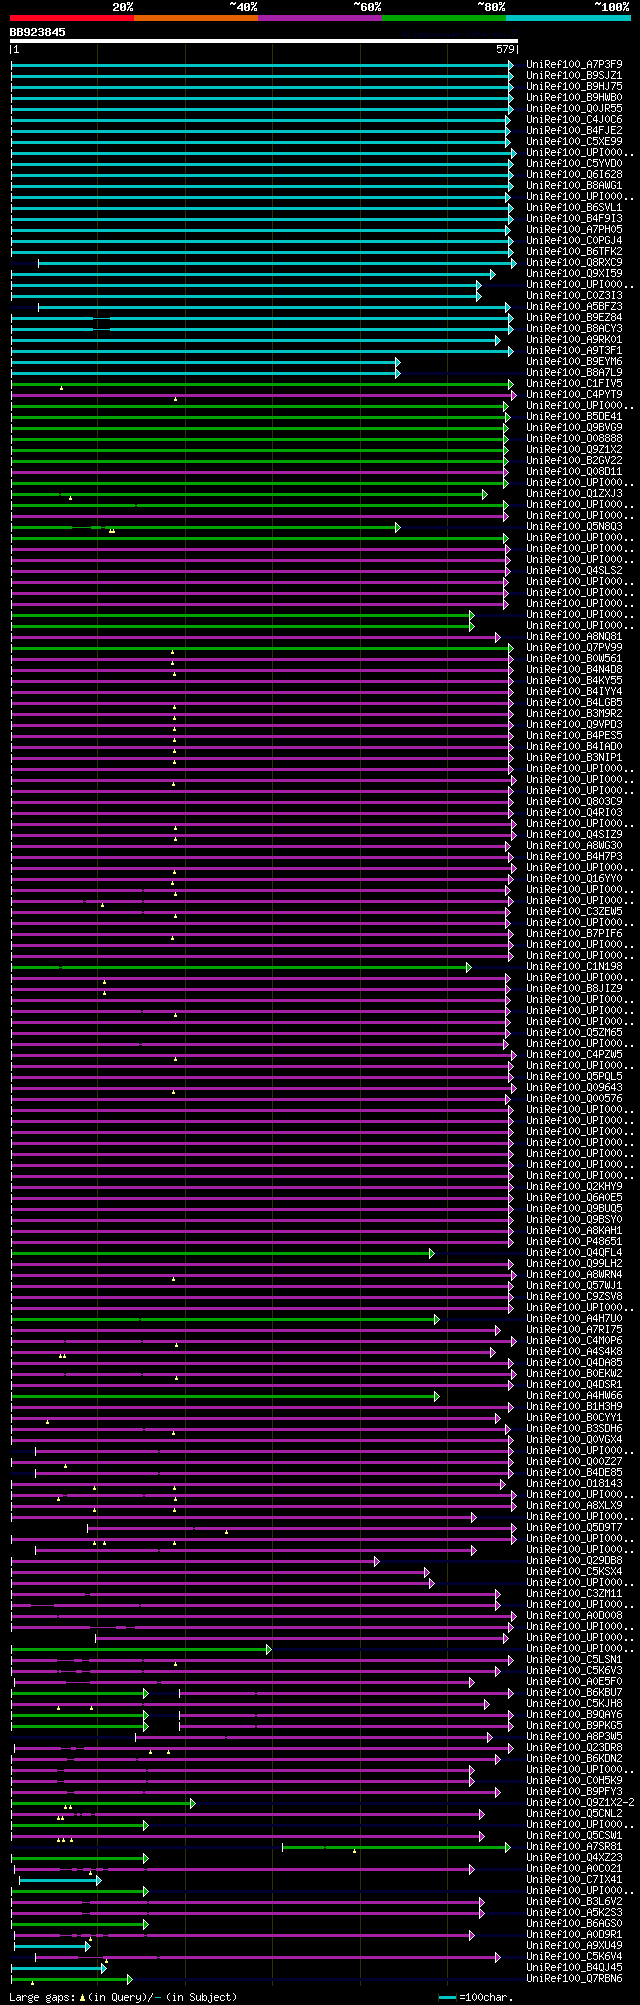Select the UniRef100_C5XE99 label
Image resolution: width=640 pixels, height=2005 pixels.
coord(574,141)
